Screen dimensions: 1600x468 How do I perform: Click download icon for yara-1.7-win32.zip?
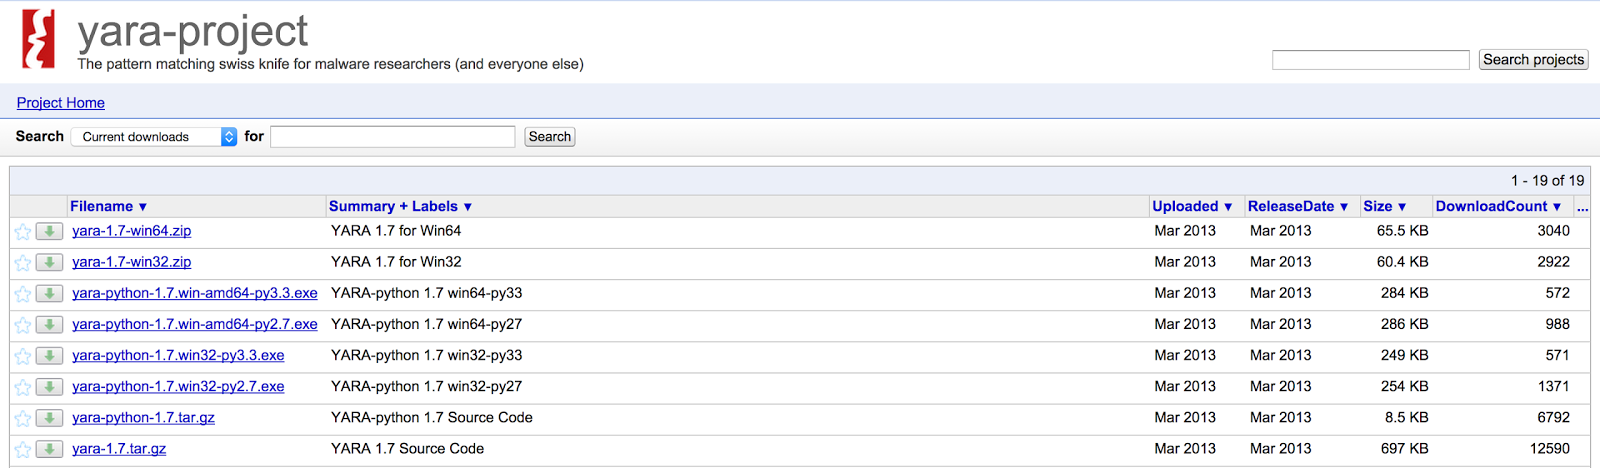point(49,262)
